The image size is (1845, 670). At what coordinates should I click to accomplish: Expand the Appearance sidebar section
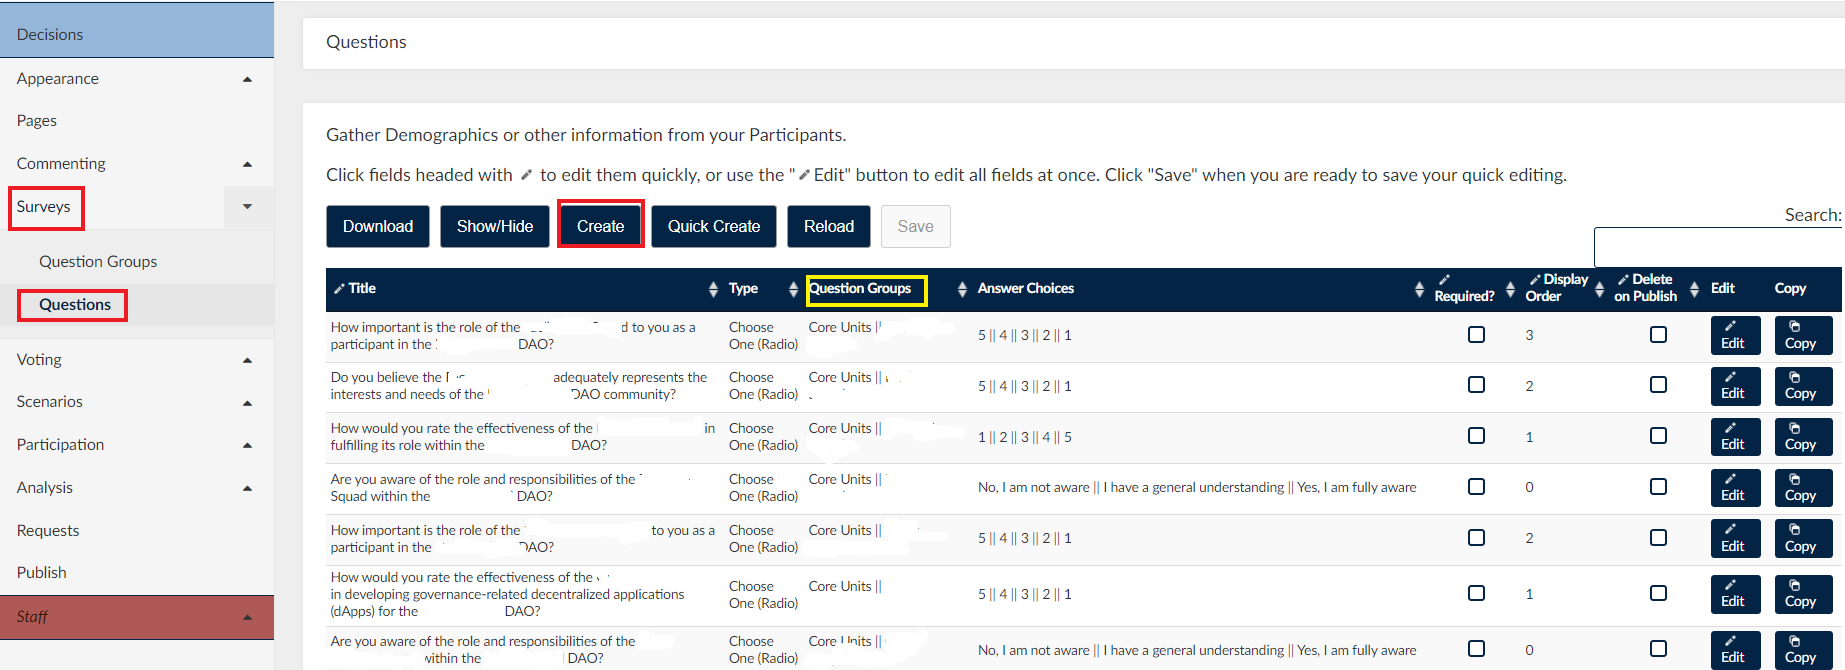point(247,79)
